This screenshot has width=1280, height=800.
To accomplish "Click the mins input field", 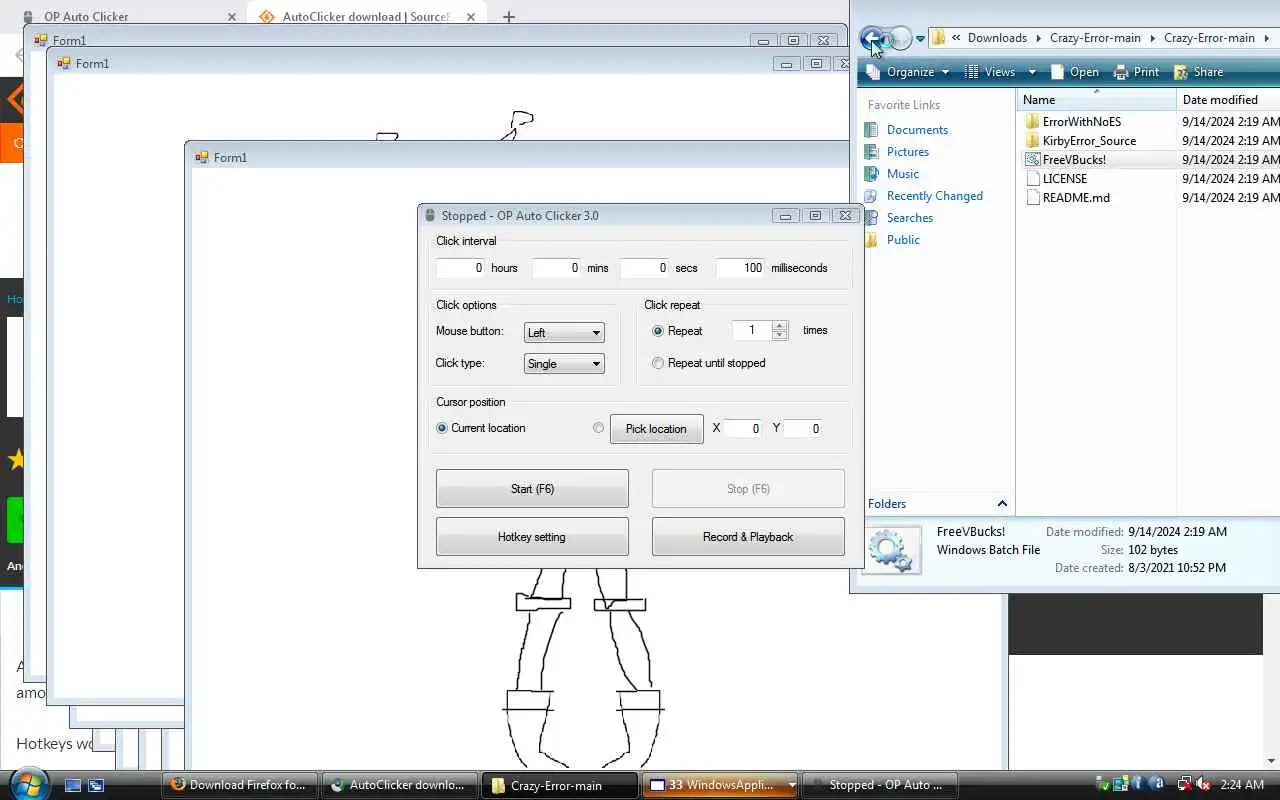I will [557, 268].
